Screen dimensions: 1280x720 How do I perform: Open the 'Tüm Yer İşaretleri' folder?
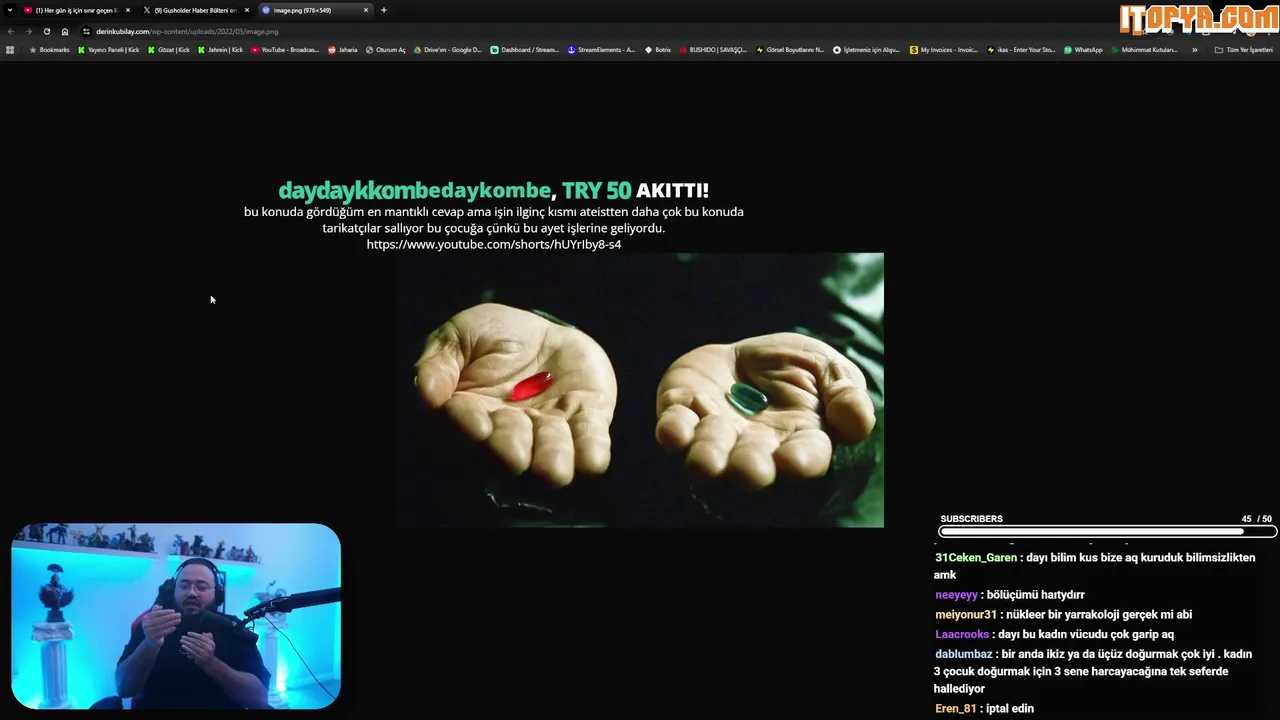point(1243,49)
